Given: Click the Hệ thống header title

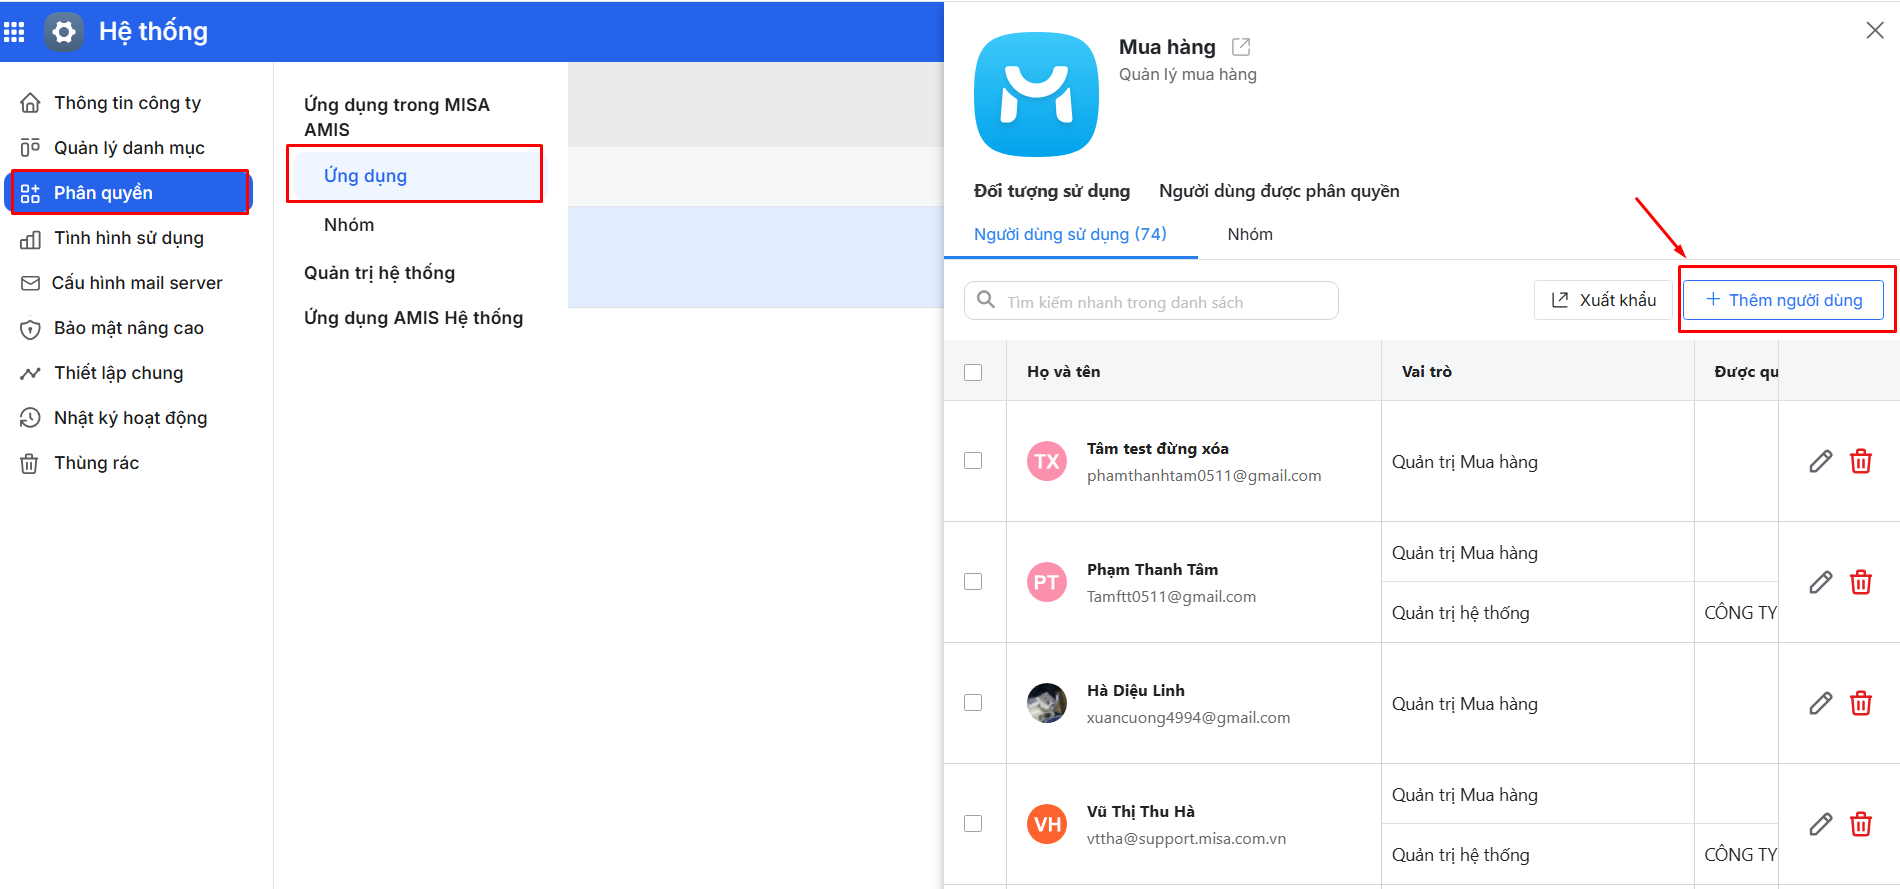Looking at the screenshot, I should point(153,32).
